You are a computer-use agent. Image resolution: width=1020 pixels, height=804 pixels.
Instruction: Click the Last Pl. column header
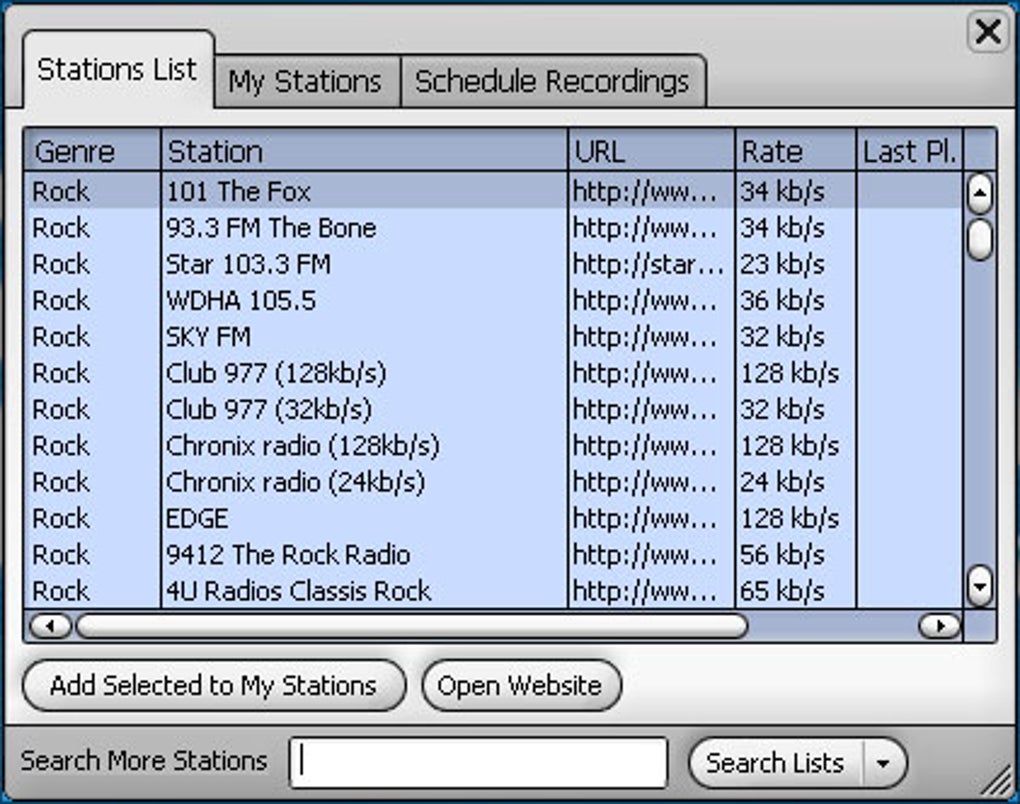pyautogui.click(x=910, y=151)
